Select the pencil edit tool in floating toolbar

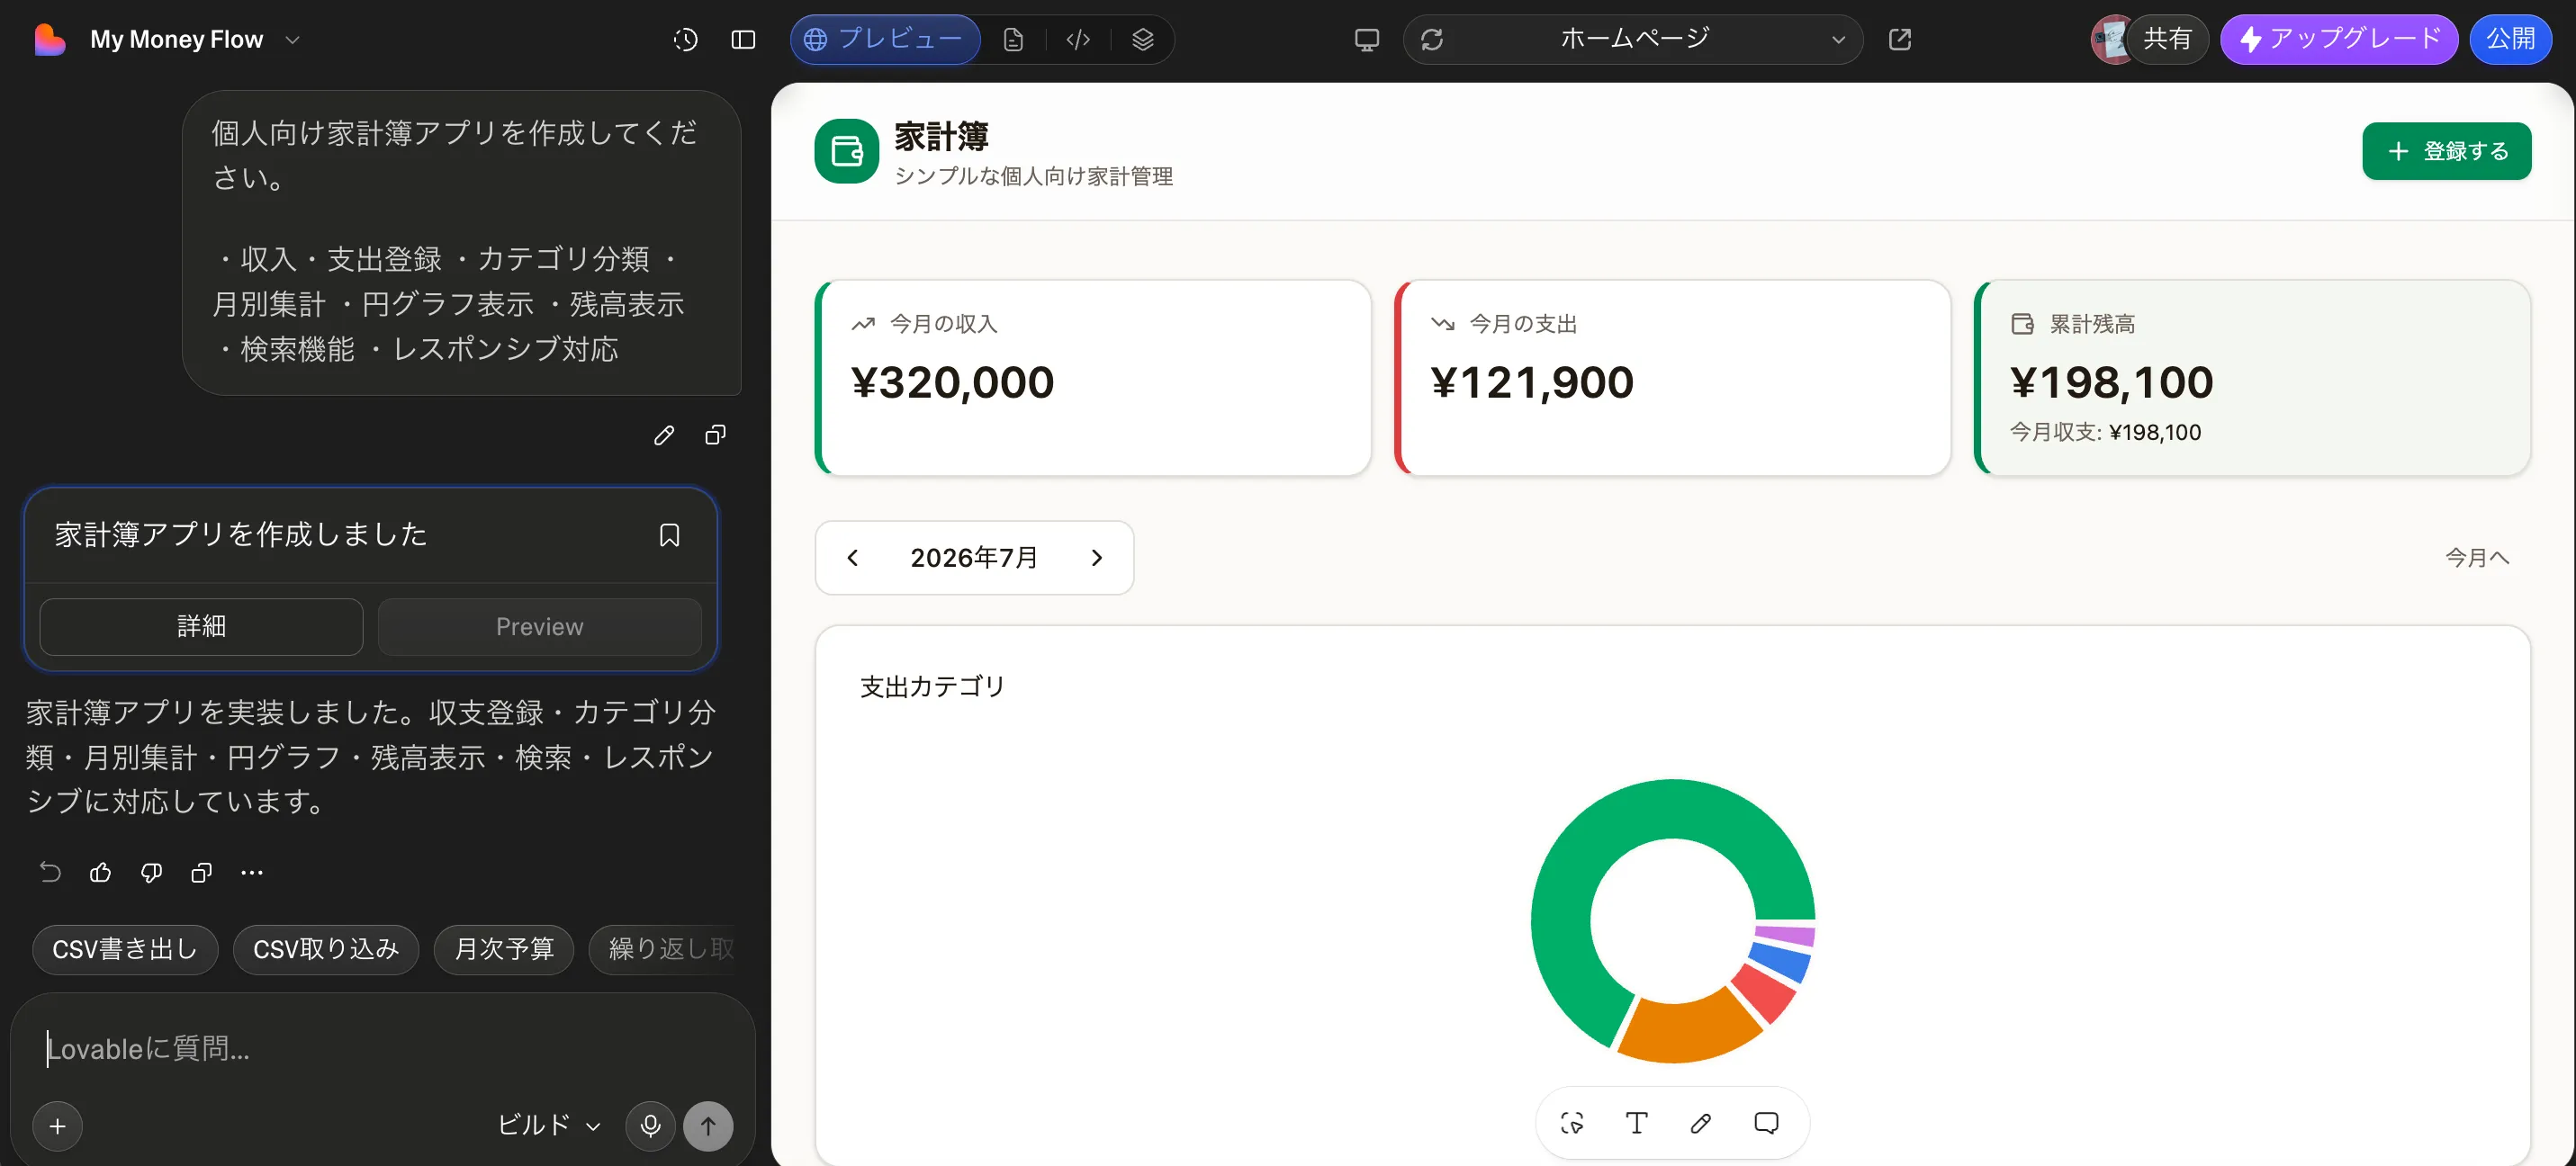[x=1701, y=1123]
